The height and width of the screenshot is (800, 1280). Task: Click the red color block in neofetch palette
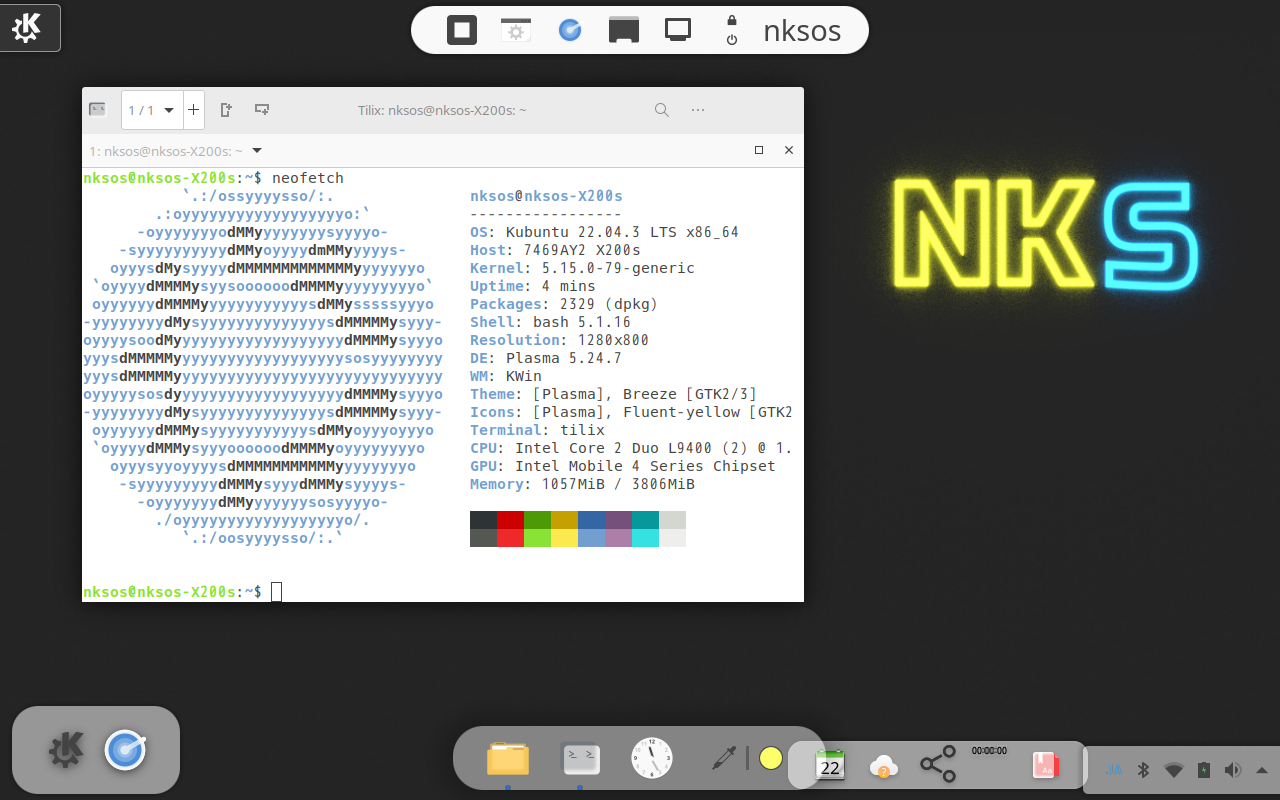(x=510, y=520)
